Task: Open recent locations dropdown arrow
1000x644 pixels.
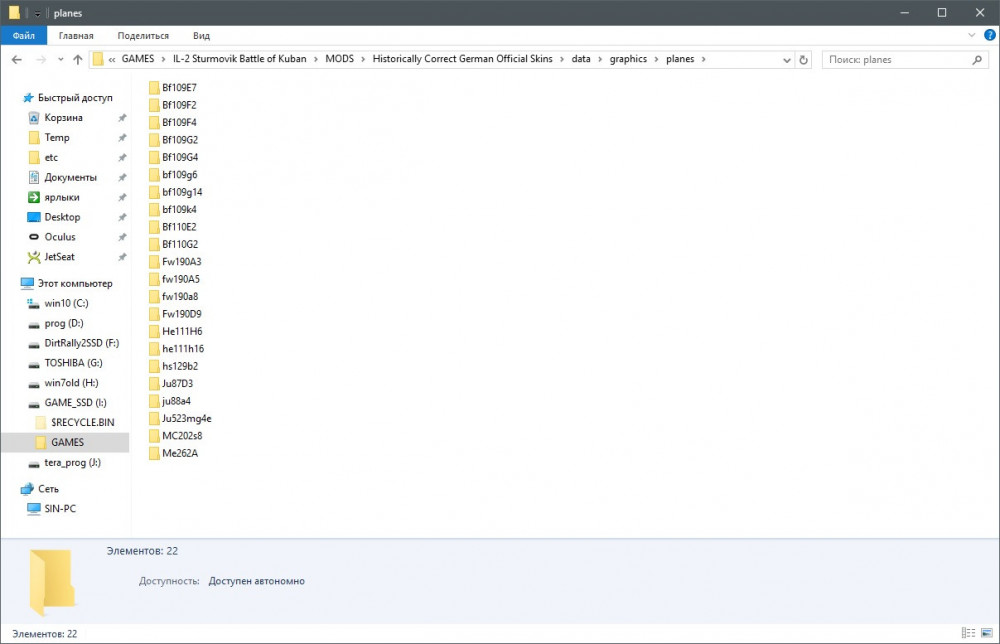Action: click(x=61, y=59)
